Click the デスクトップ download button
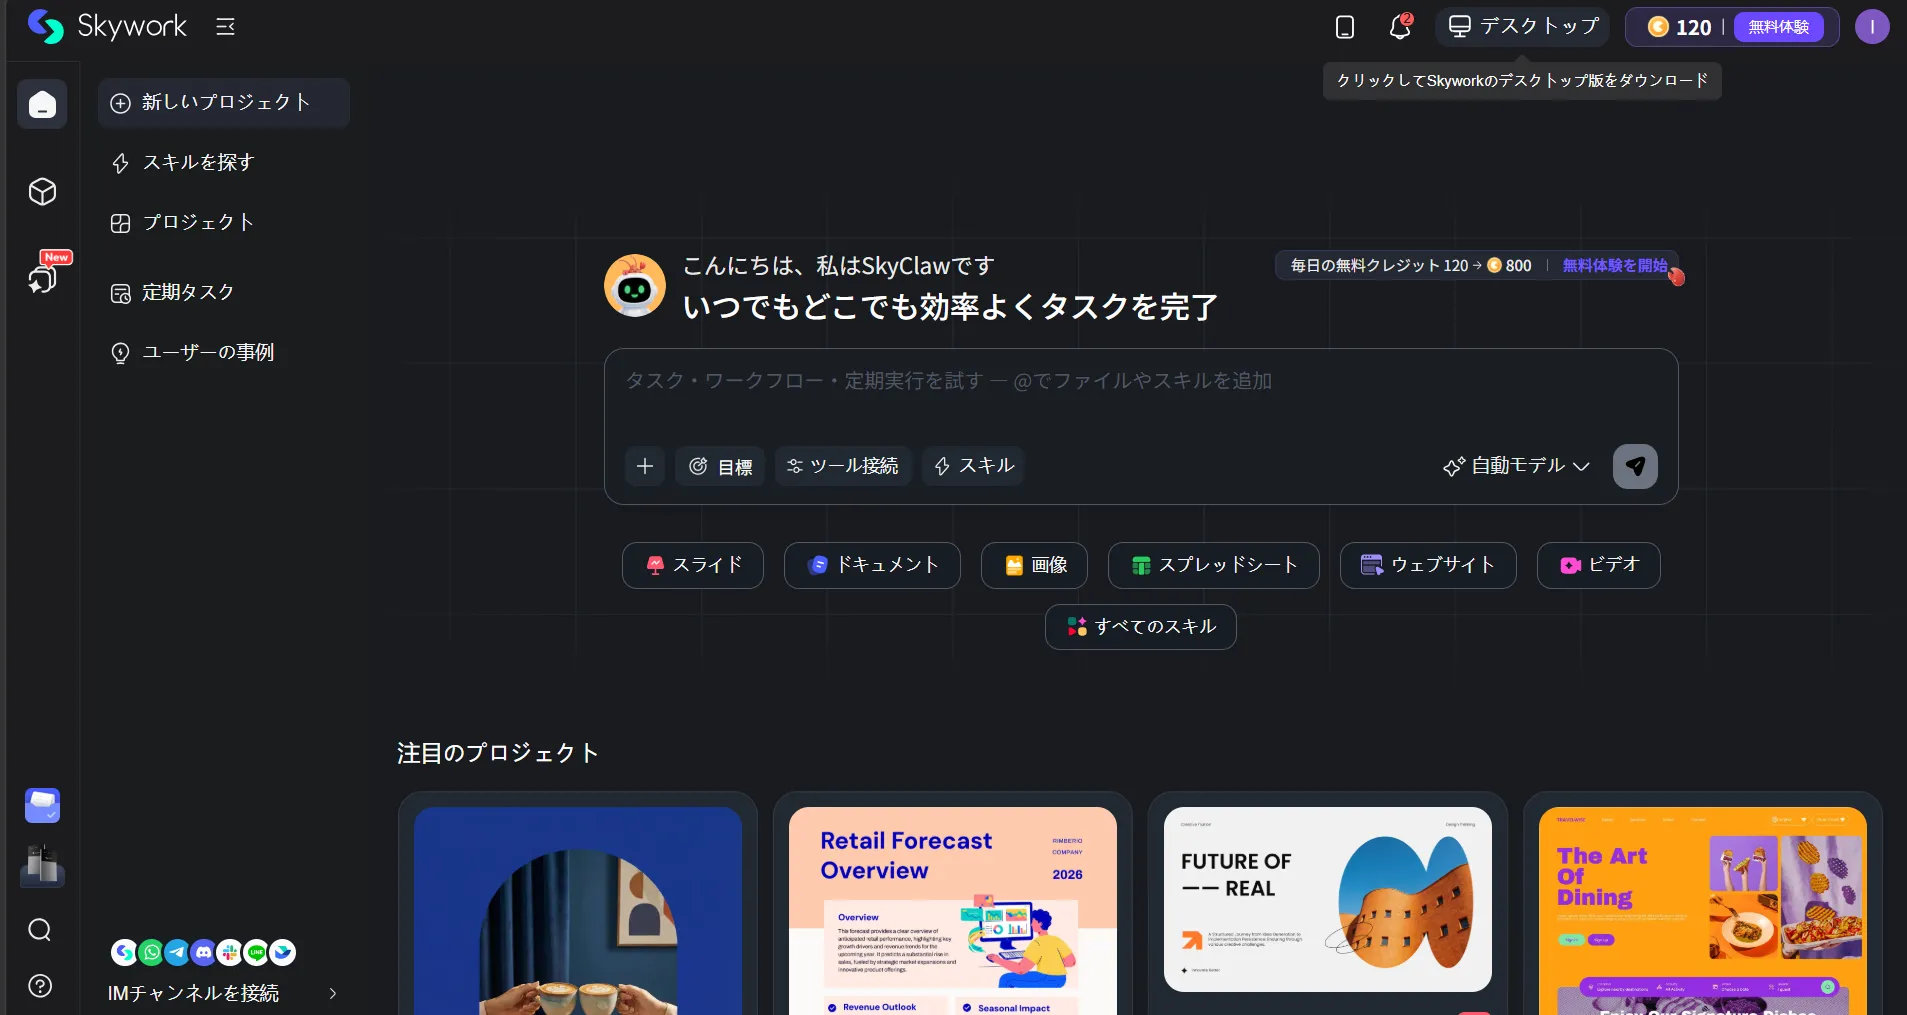1907x1015 pixels. (x=1523, y=27)
